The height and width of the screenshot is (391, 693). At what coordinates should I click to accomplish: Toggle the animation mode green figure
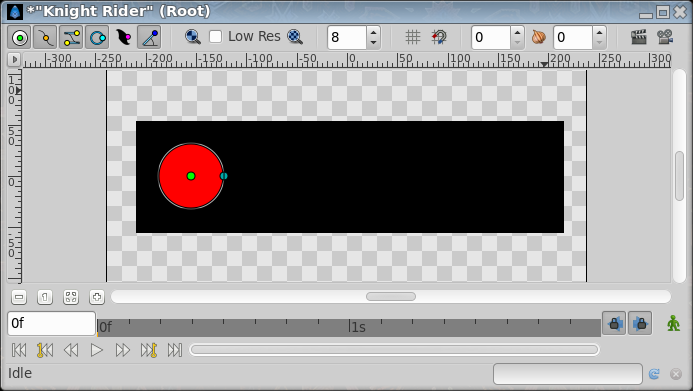(674, 323)
